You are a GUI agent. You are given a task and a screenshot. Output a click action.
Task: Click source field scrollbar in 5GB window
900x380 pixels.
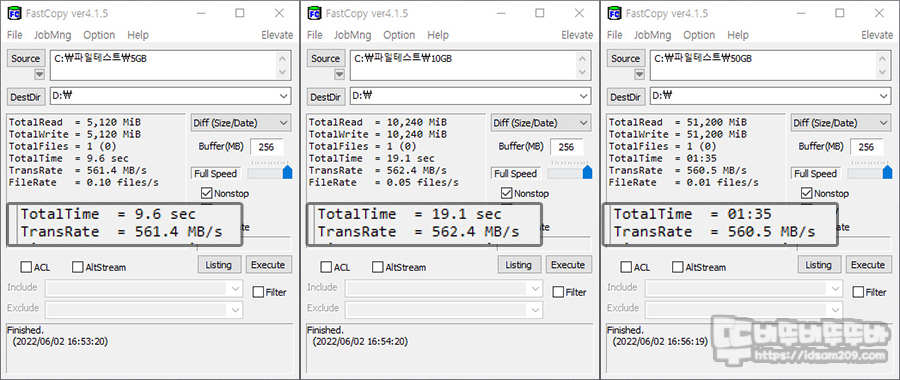[x=282, y=65]
